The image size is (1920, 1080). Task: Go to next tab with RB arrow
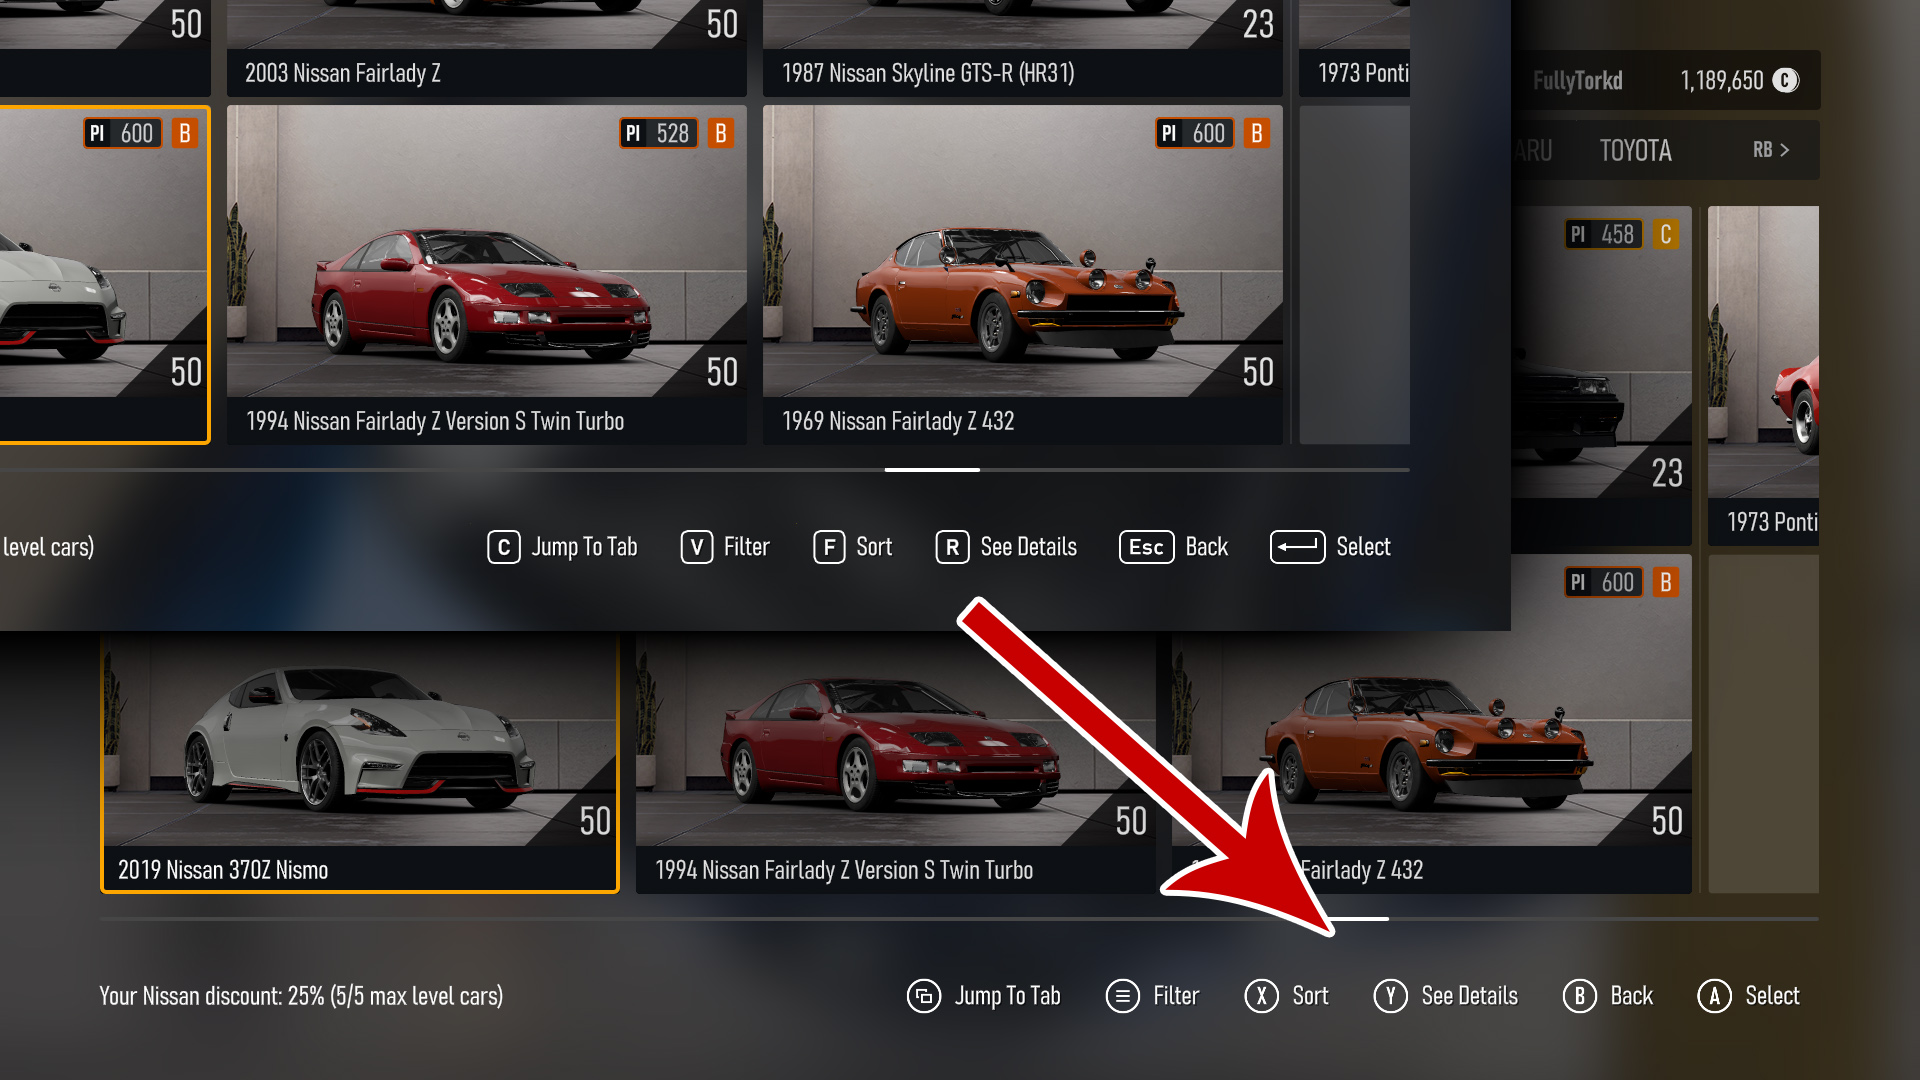(1771, 150)
